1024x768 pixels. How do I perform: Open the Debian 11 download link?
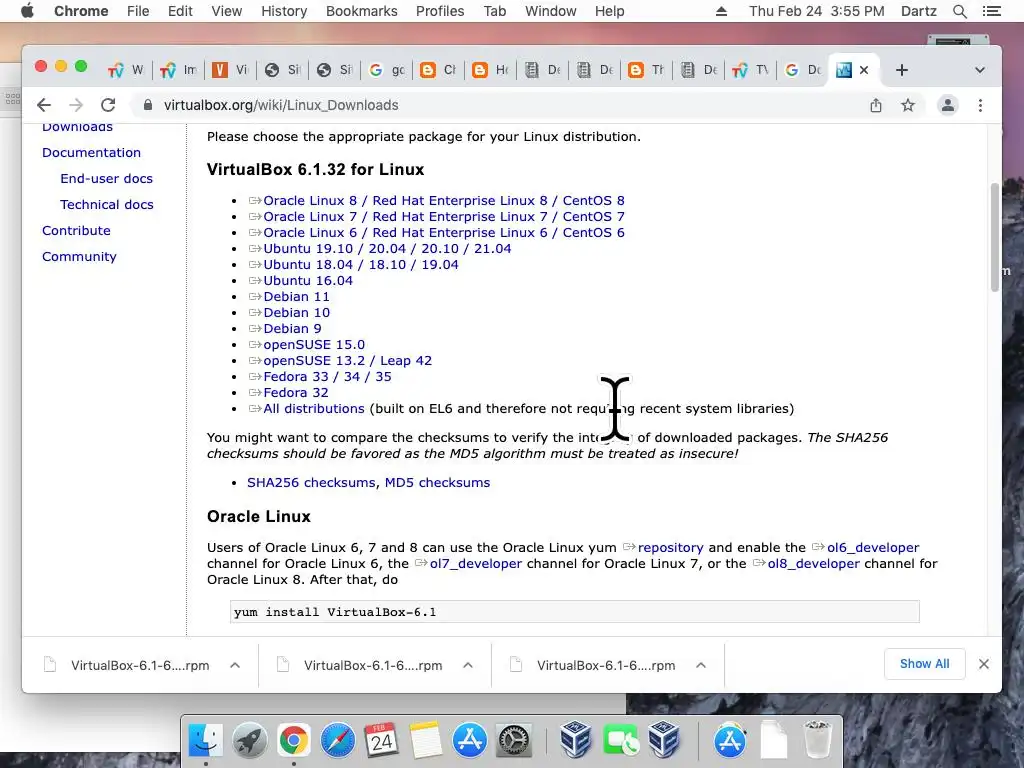pyautogui.click(x=296, y=296)
